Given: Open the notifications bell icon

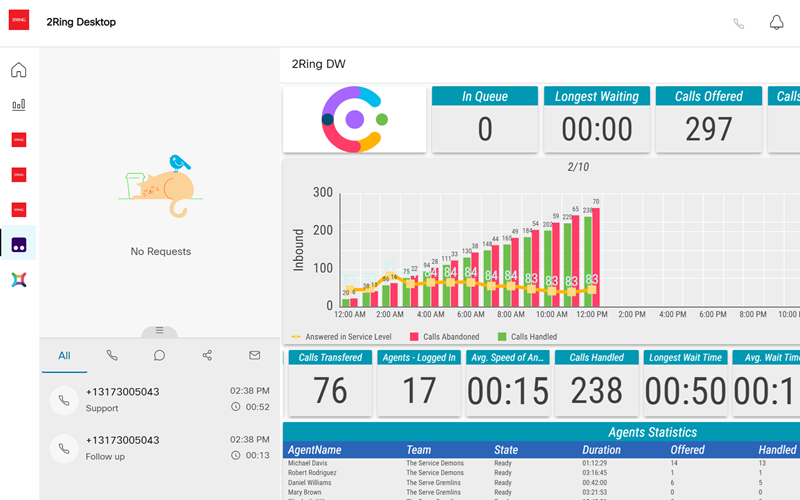Looking at the screenshot, I should point(777,22).
